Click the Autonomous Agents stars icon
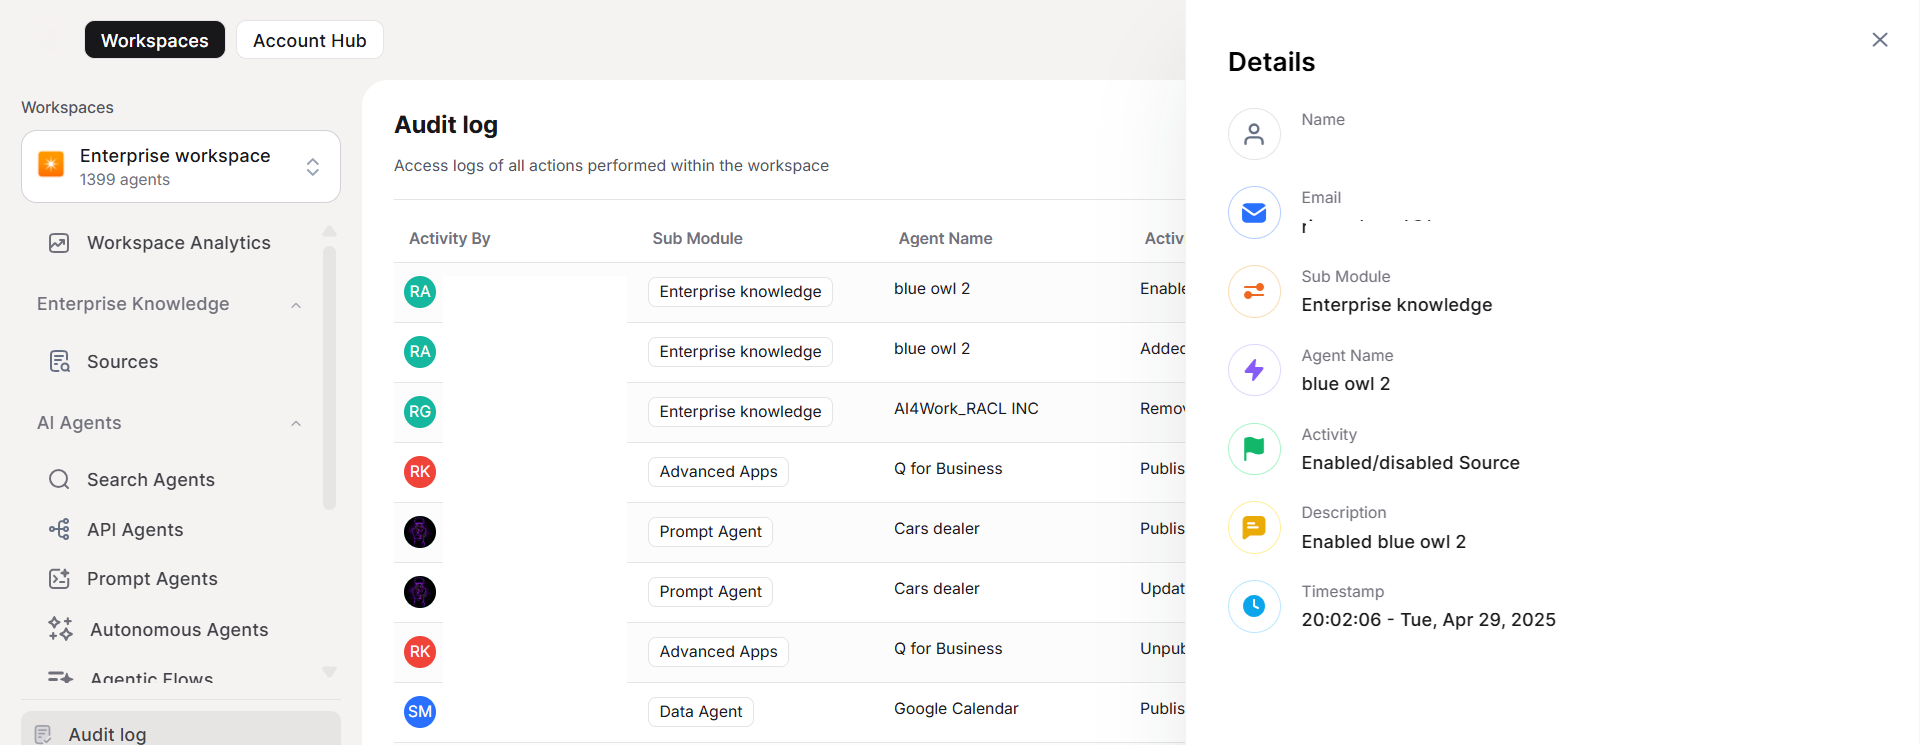This screenshot has height=754, width=1920. point(60,628)
